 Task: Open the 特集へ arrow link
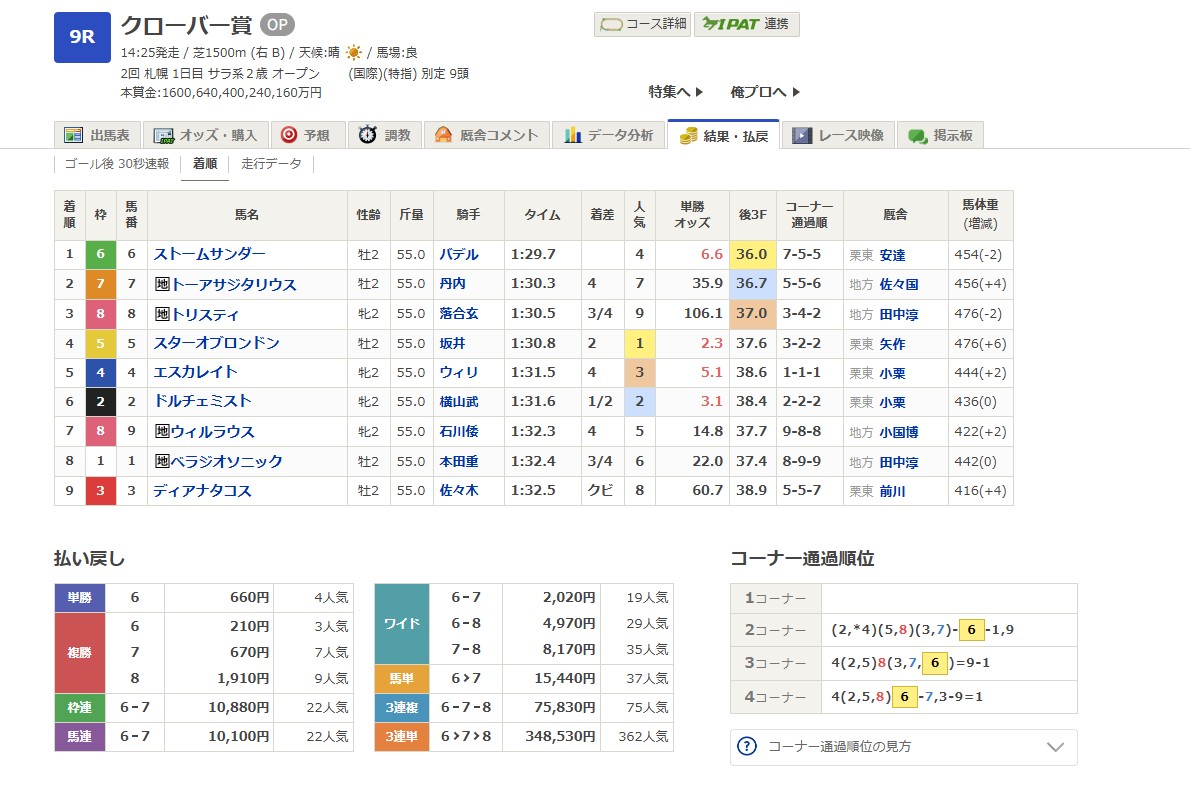click(x=675, y=92)
